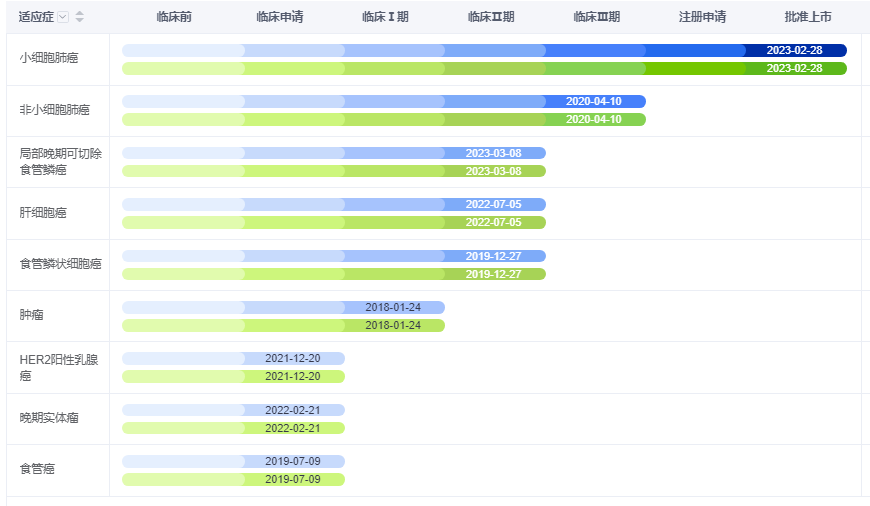Select the 临床申请 column header
This screenshot has width=870, height=506.
click(x=279, y=17)
